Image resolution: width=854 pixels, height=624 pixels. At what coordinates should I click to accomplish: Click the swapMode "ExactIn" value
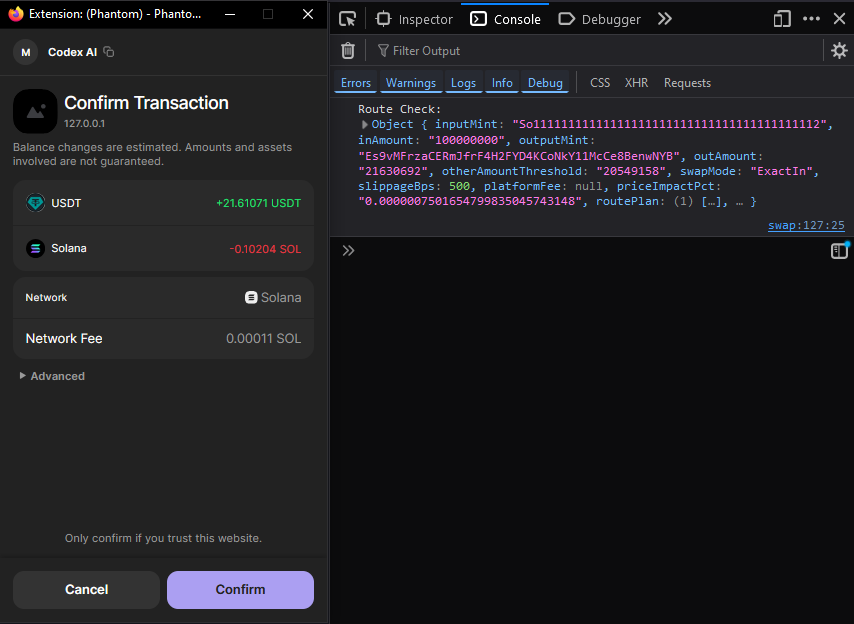(x=781, y=171)
